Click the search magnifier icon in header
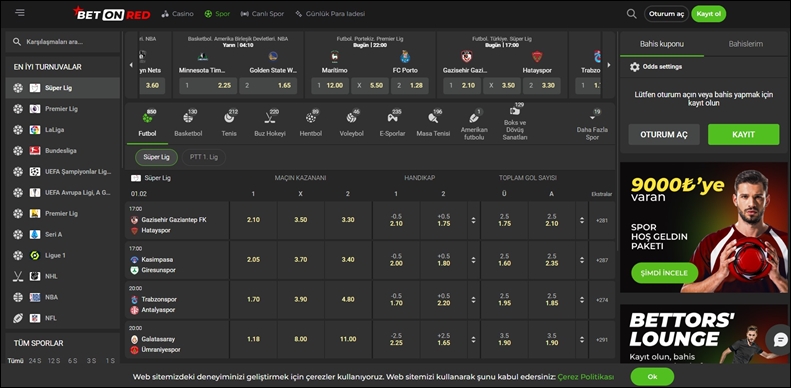 [x=632, y=14]
